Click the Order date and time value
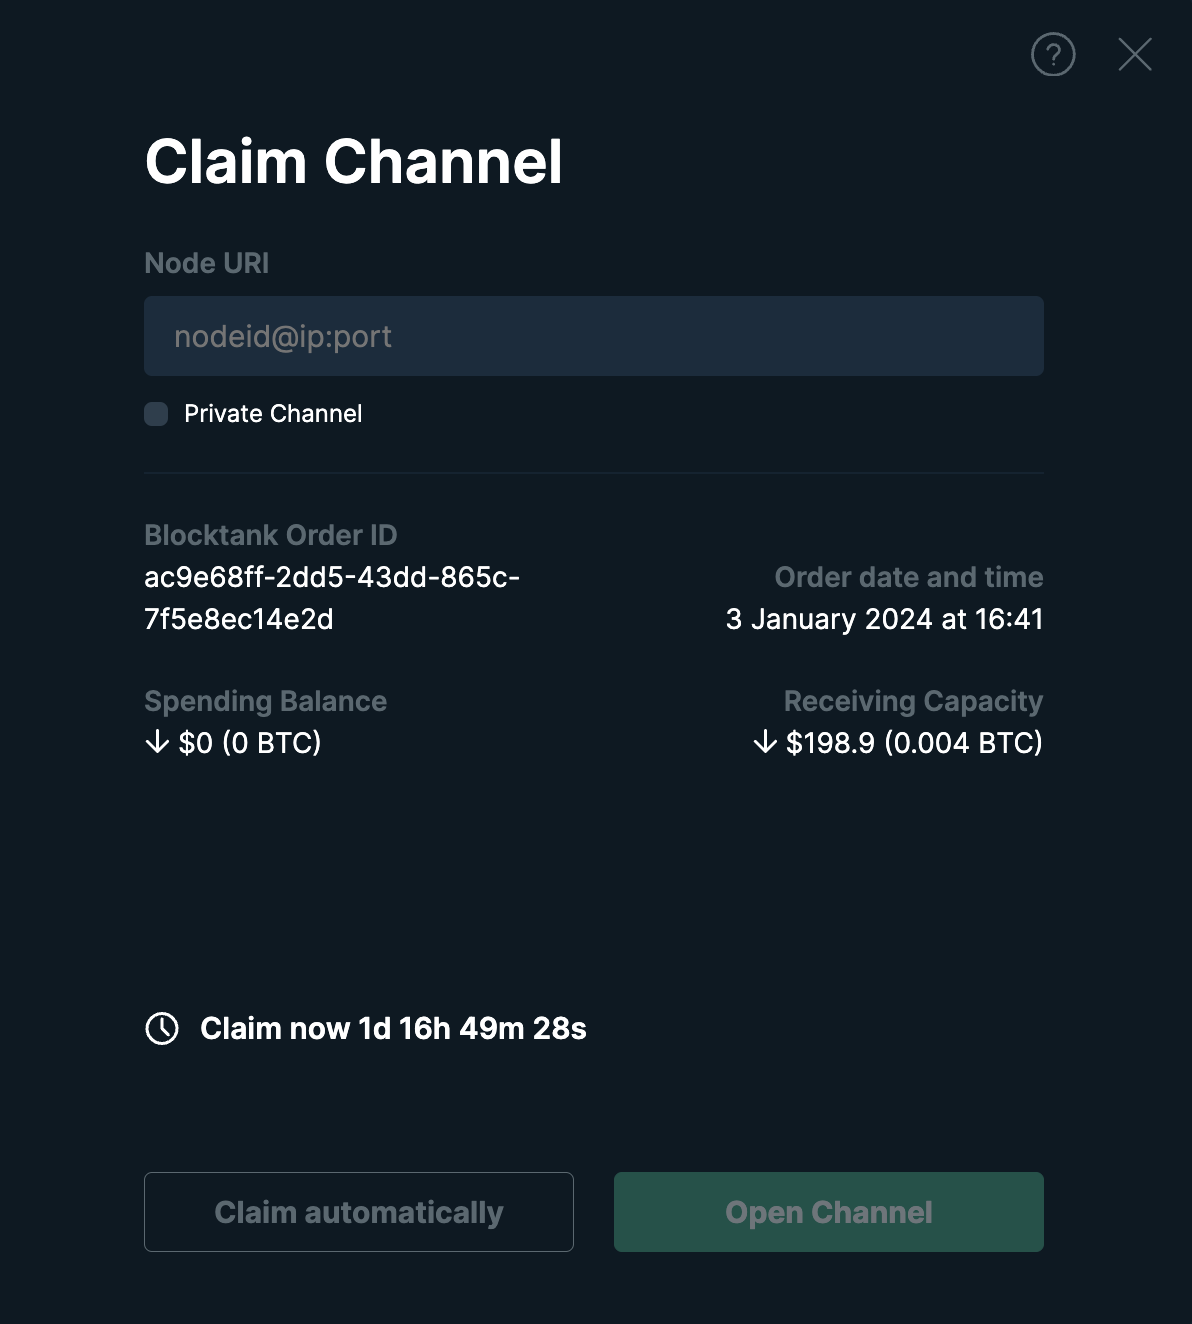Screen dimensions: 1192x1324 click(884, 619)
